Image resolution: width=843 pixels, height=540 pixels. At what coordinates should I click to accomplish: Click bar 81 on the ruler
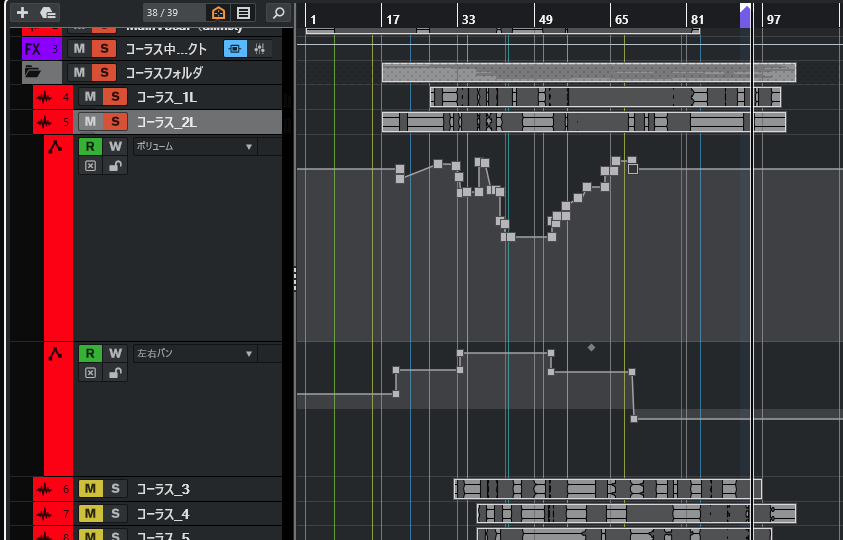(x=697, y=20)
